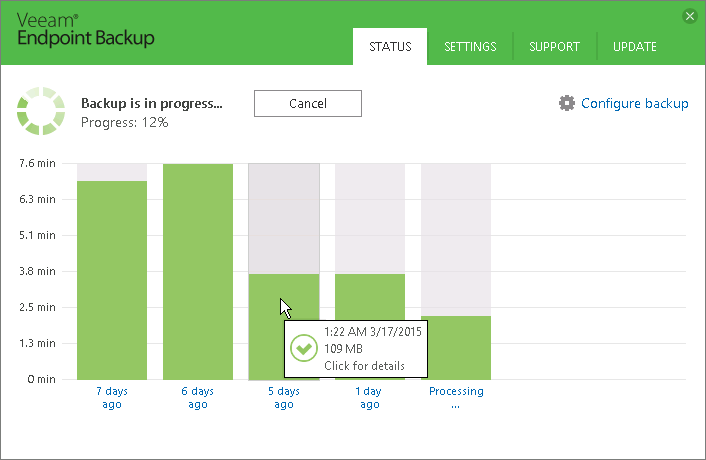Click the 5 days ago label
Image resolution: width=706 pixels, height=460 pixels.
[x=284, y=397]
